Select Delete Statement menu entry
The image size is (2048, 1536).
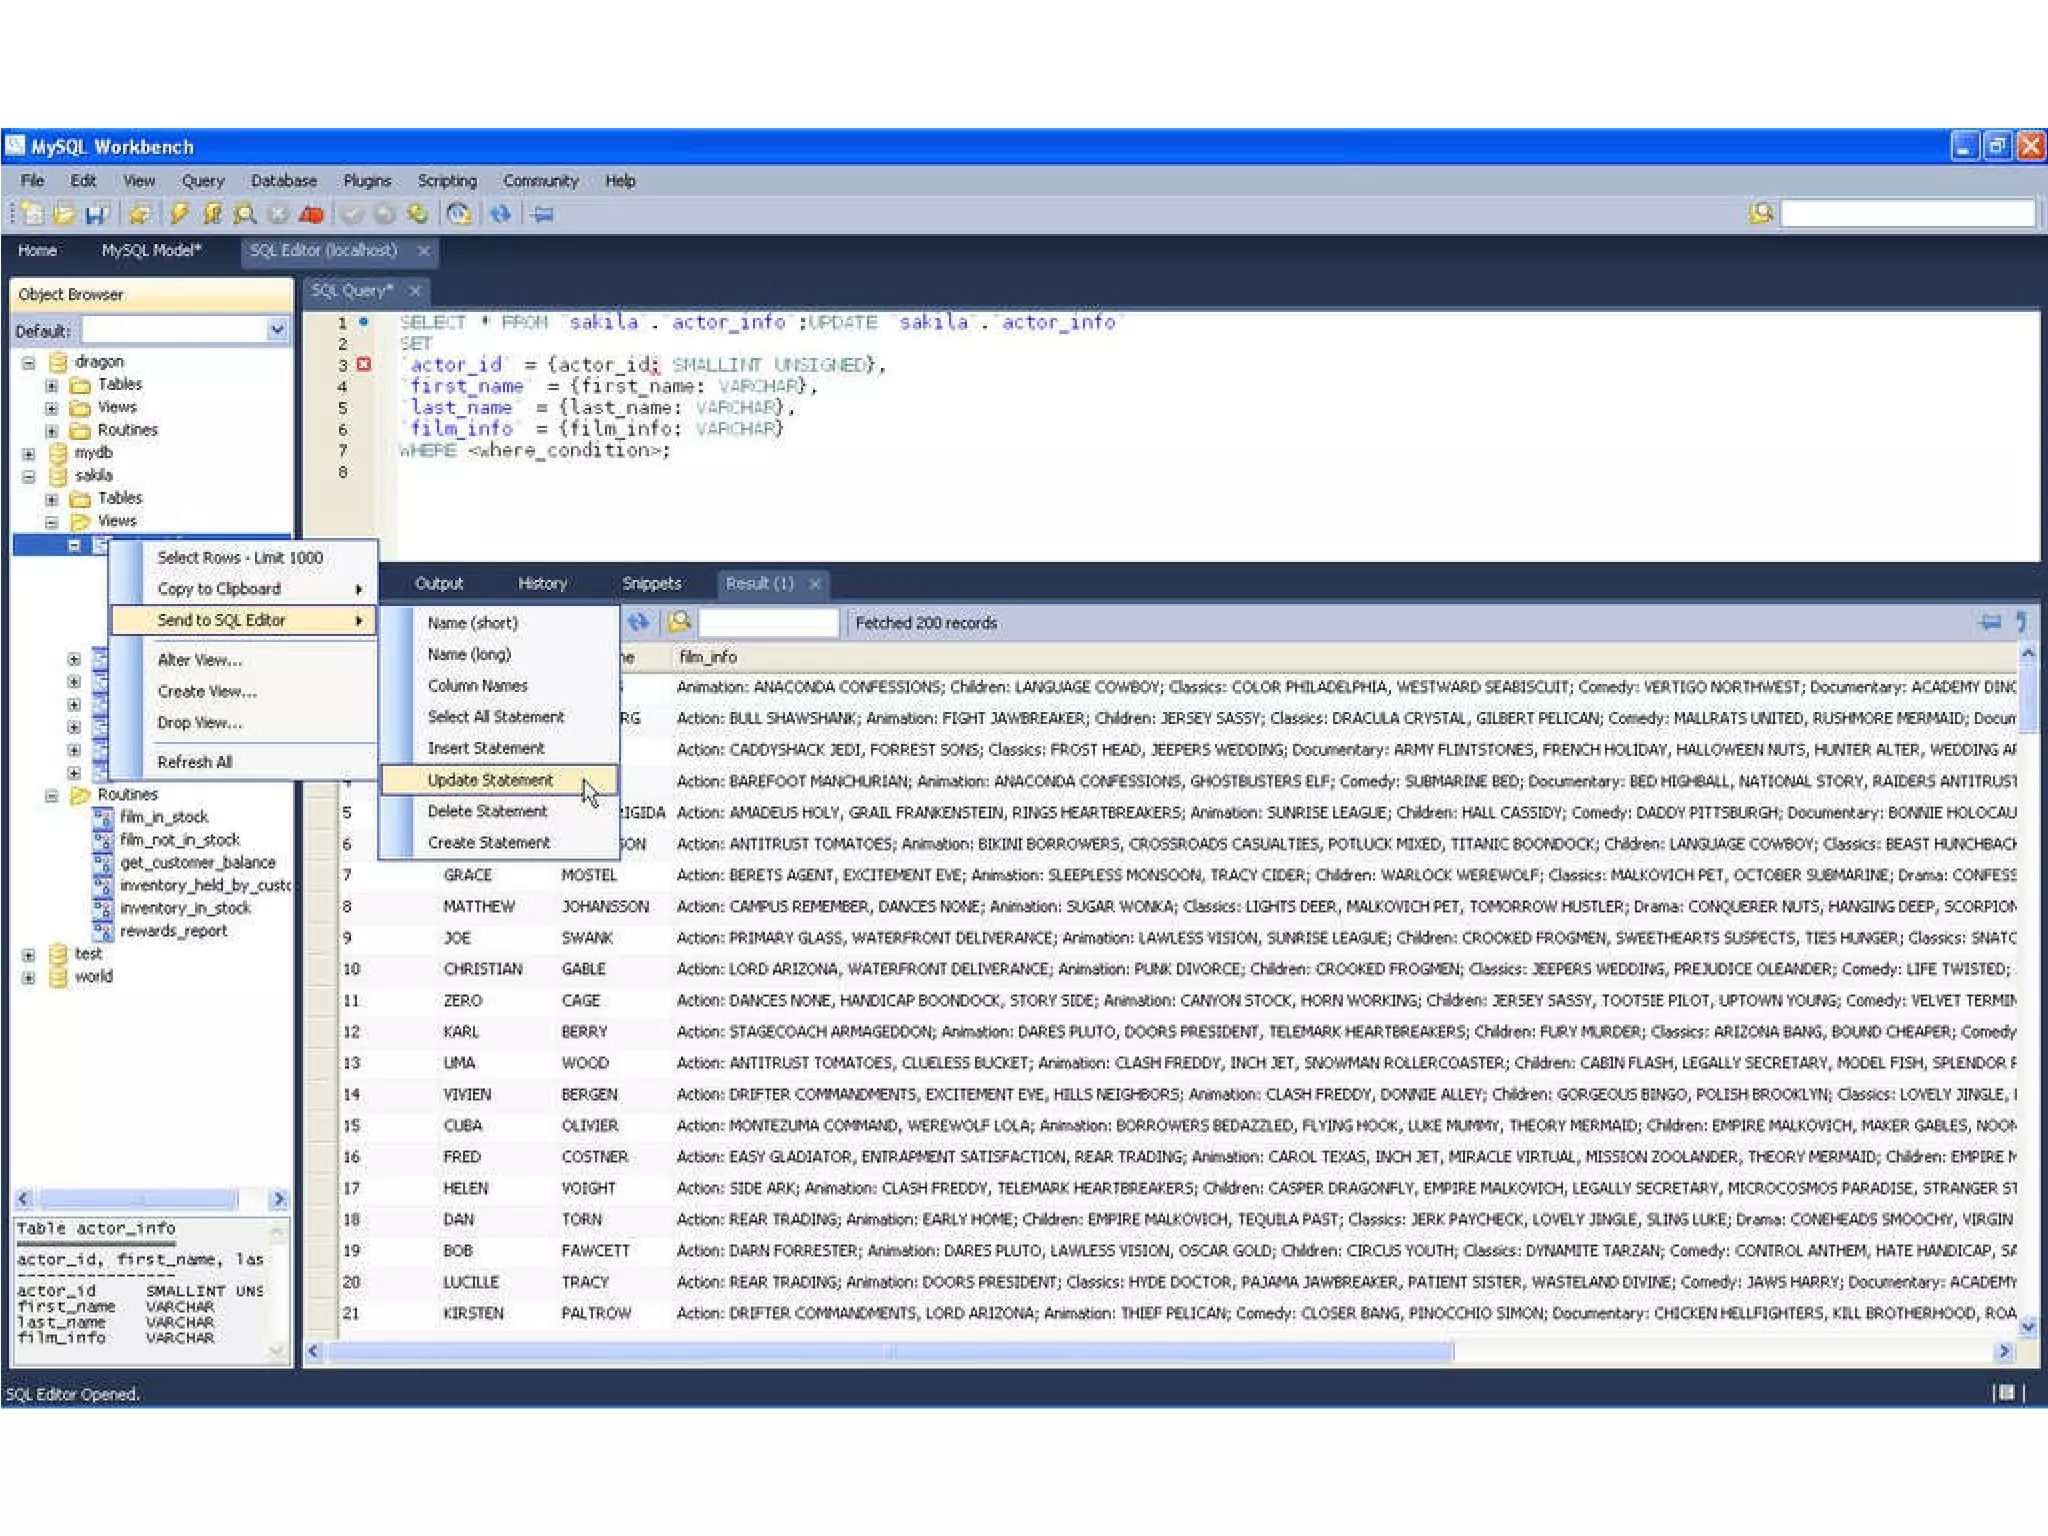pyautogui.click(x=487, y=811)
